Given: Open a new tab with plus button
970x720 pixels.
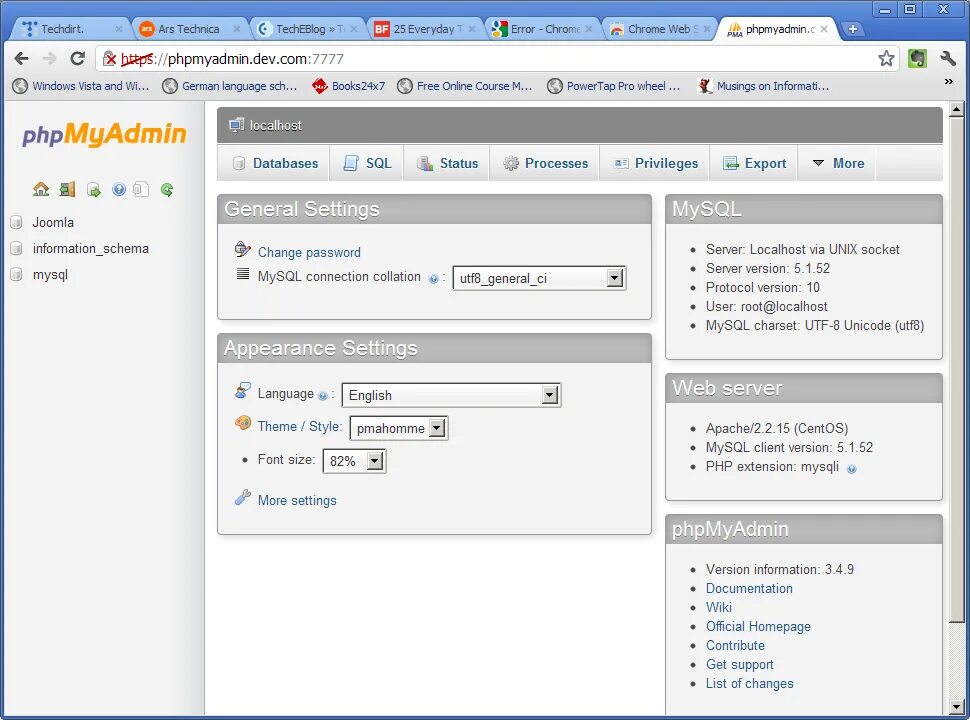Looking at the screenshot, I should coord(852,29).
